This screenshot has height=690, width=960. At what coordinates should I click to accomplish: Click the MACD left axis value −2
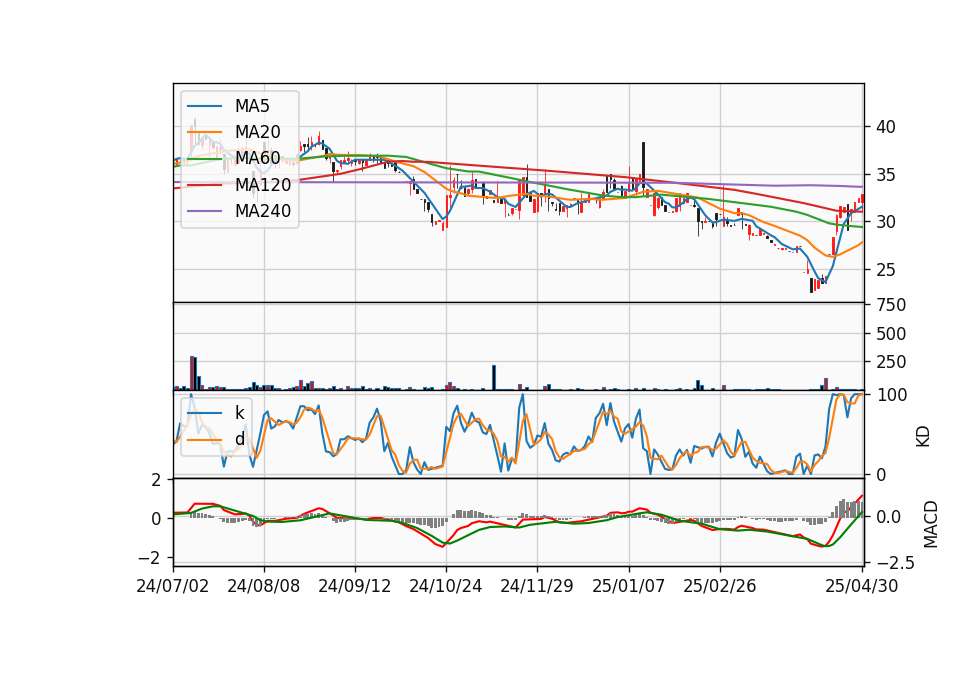150,558
